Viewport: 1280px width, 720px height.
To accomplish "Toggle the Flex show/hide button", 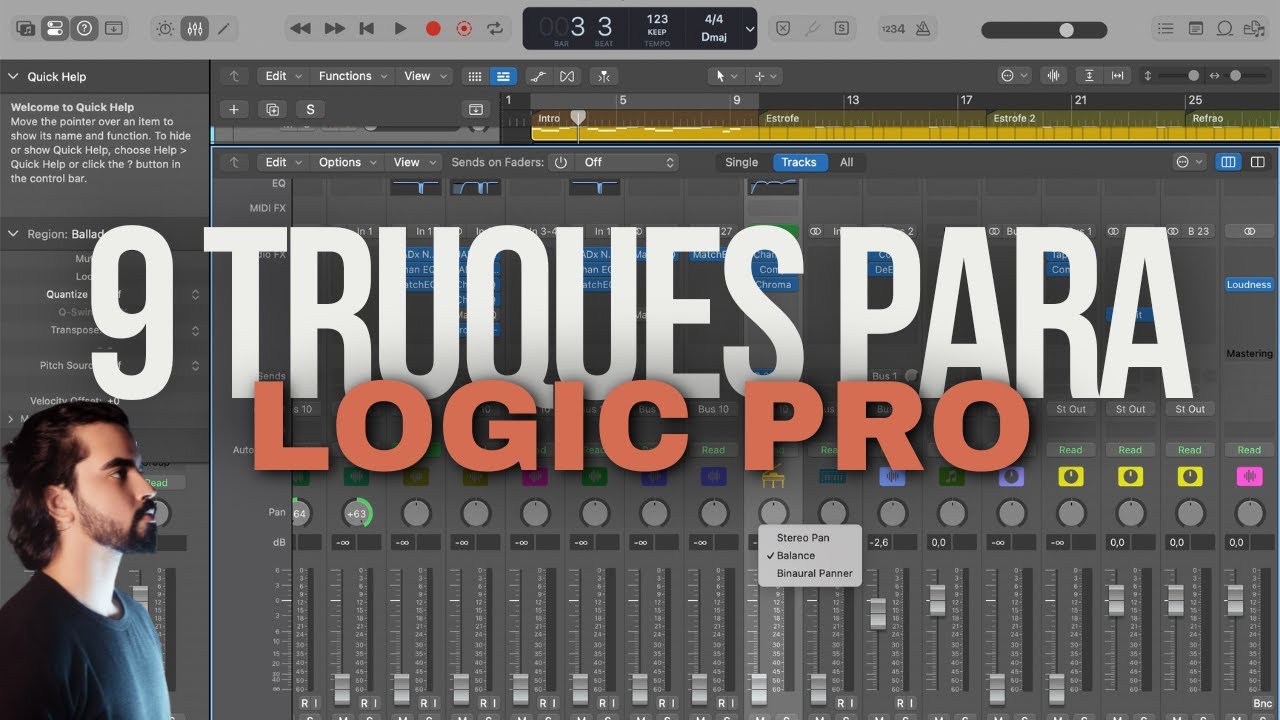I will [x=567, y=76].
